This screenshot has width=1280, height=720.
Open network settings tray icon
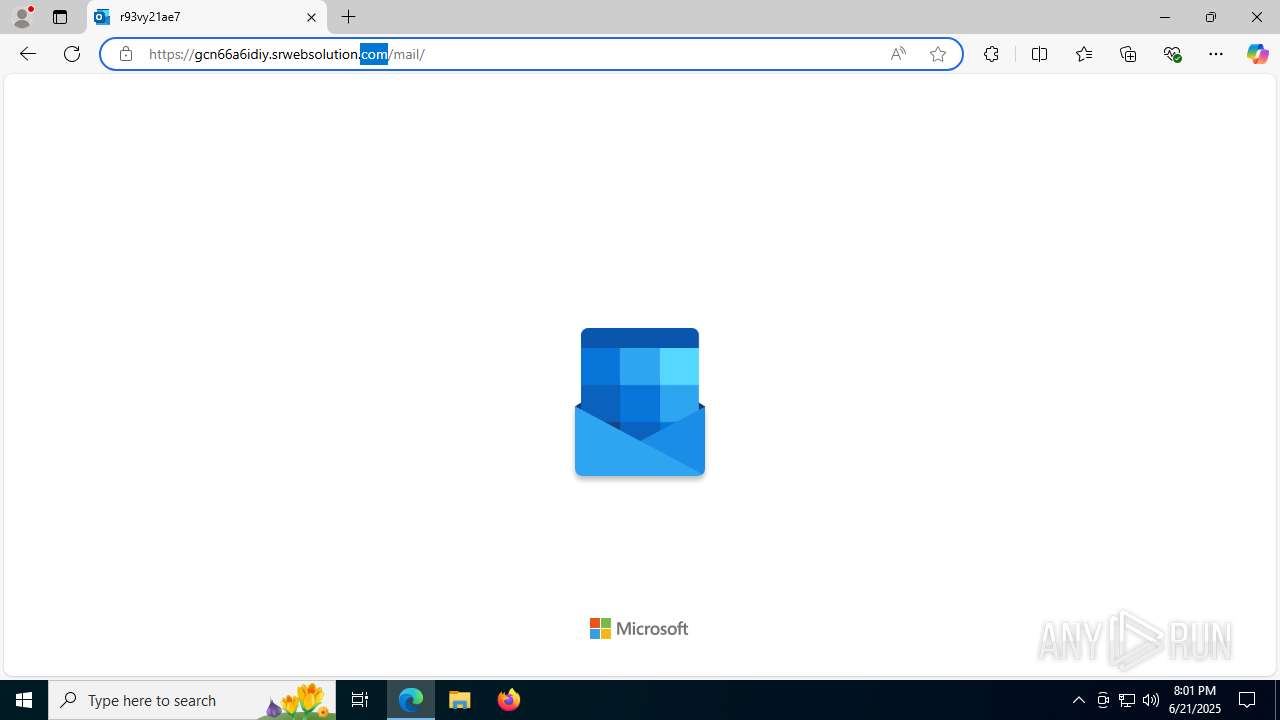click(1127, 700)
